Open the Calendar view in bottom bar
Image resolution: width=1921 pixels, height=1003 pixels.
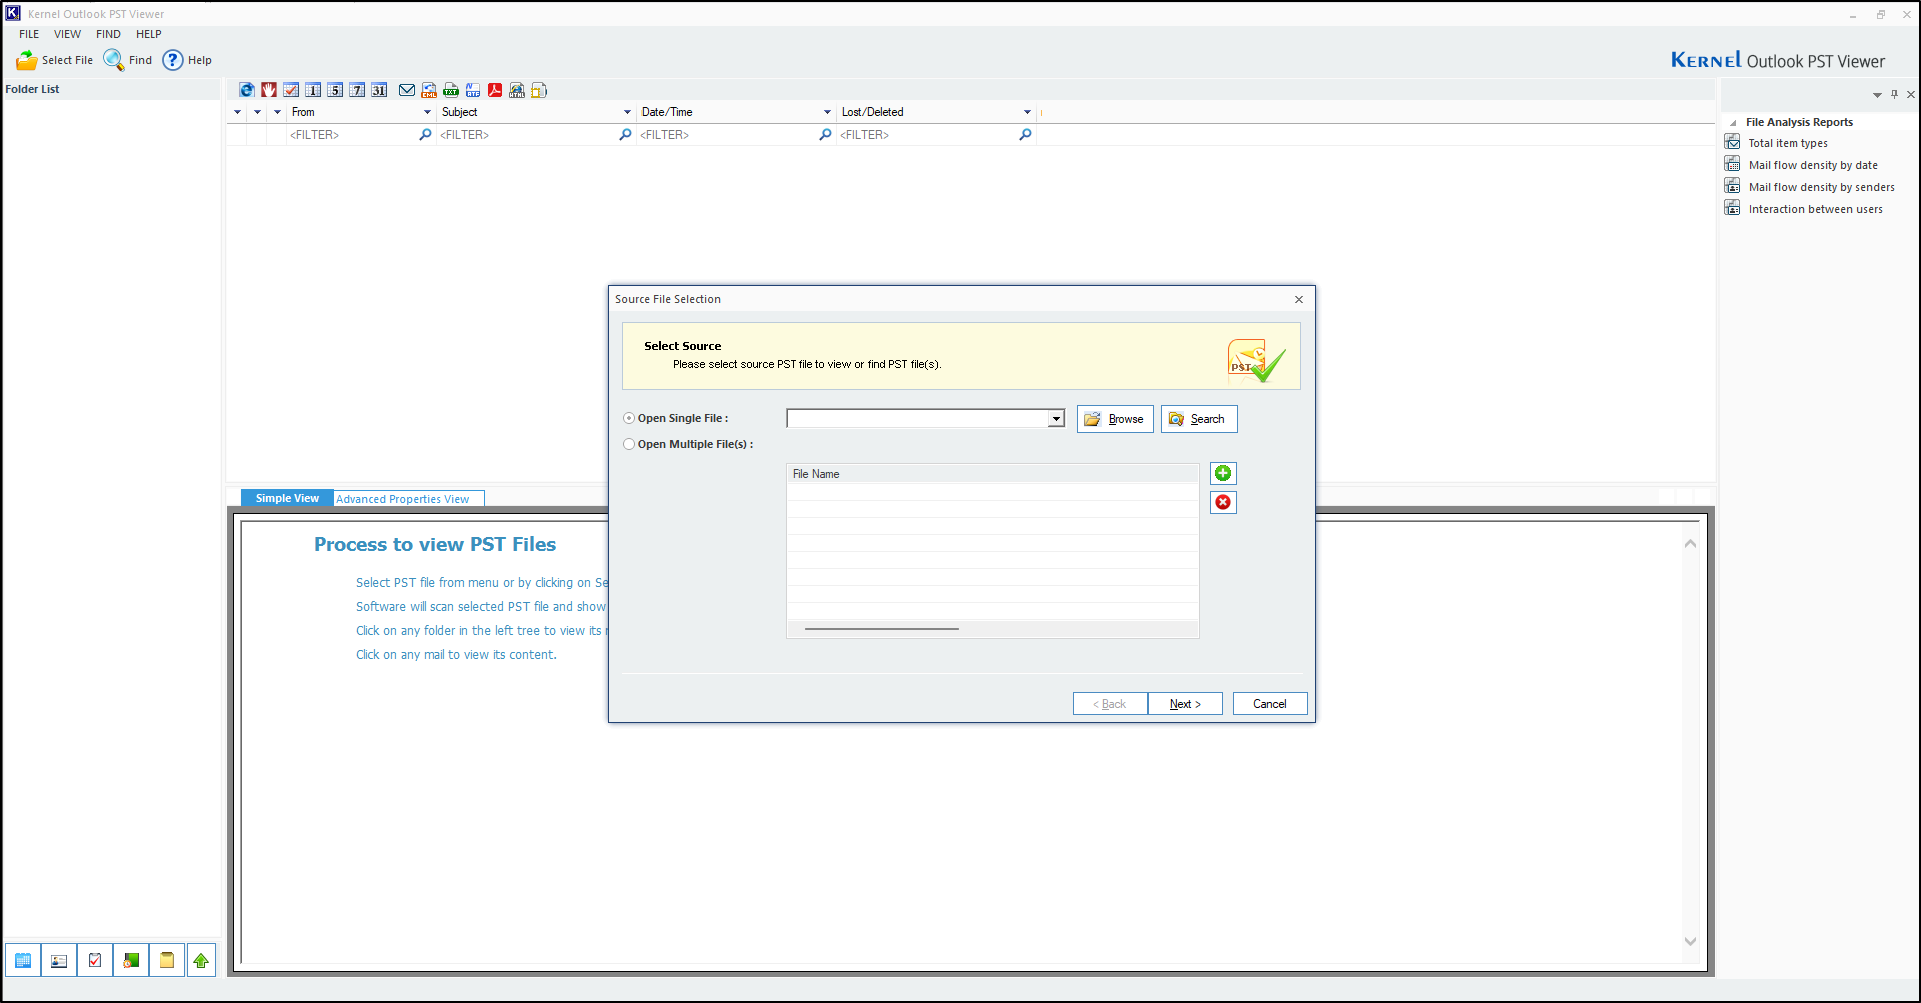click(x=23, y=960)
